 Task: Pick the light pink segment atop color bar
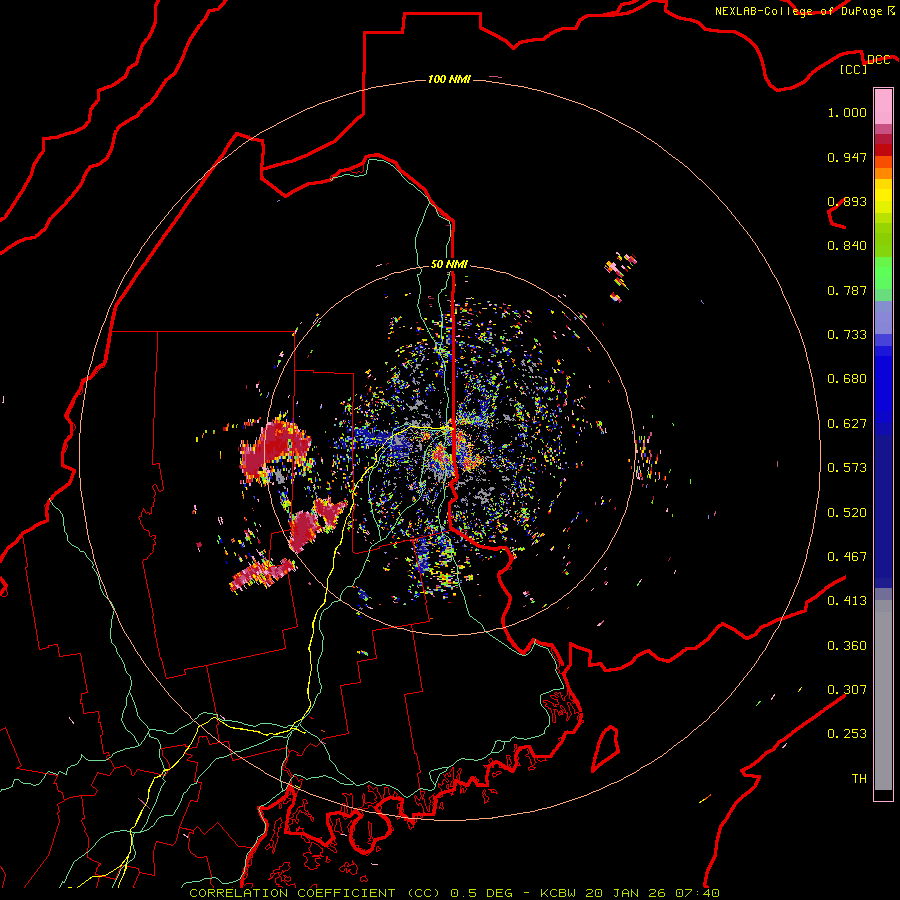click(x=883, y=107)
